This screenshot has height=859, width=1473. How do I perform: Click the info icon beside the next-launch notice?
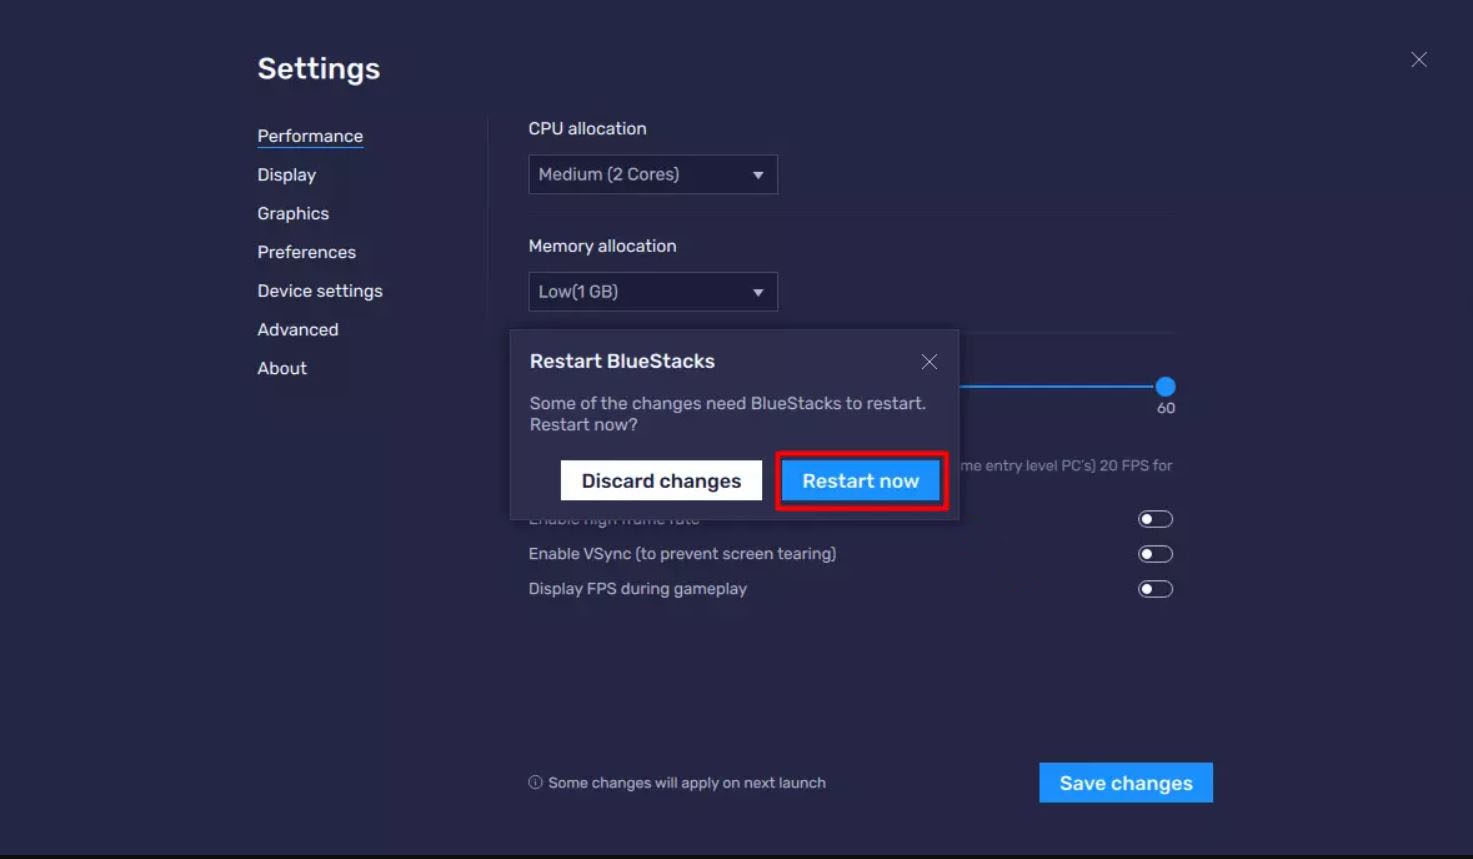(x=535, y=782)
